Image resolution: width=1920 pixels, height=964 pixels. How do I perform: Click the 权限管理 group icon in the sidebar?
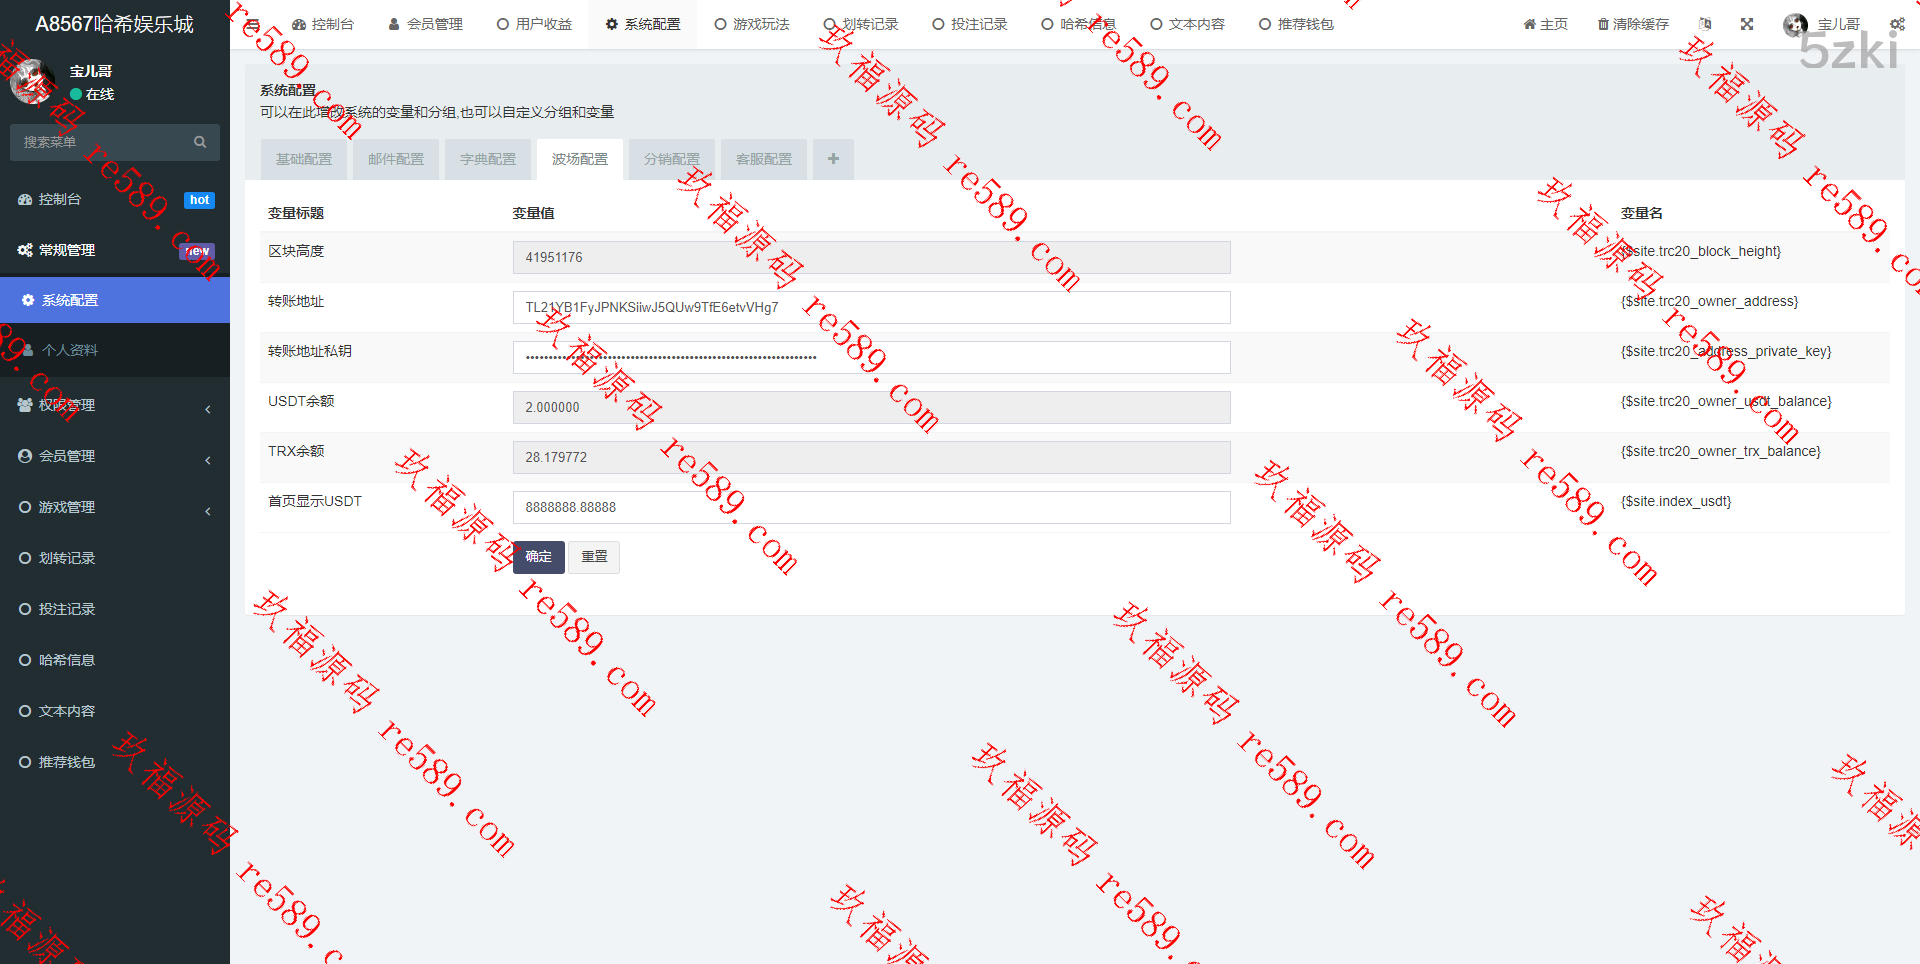pos(25,405)
